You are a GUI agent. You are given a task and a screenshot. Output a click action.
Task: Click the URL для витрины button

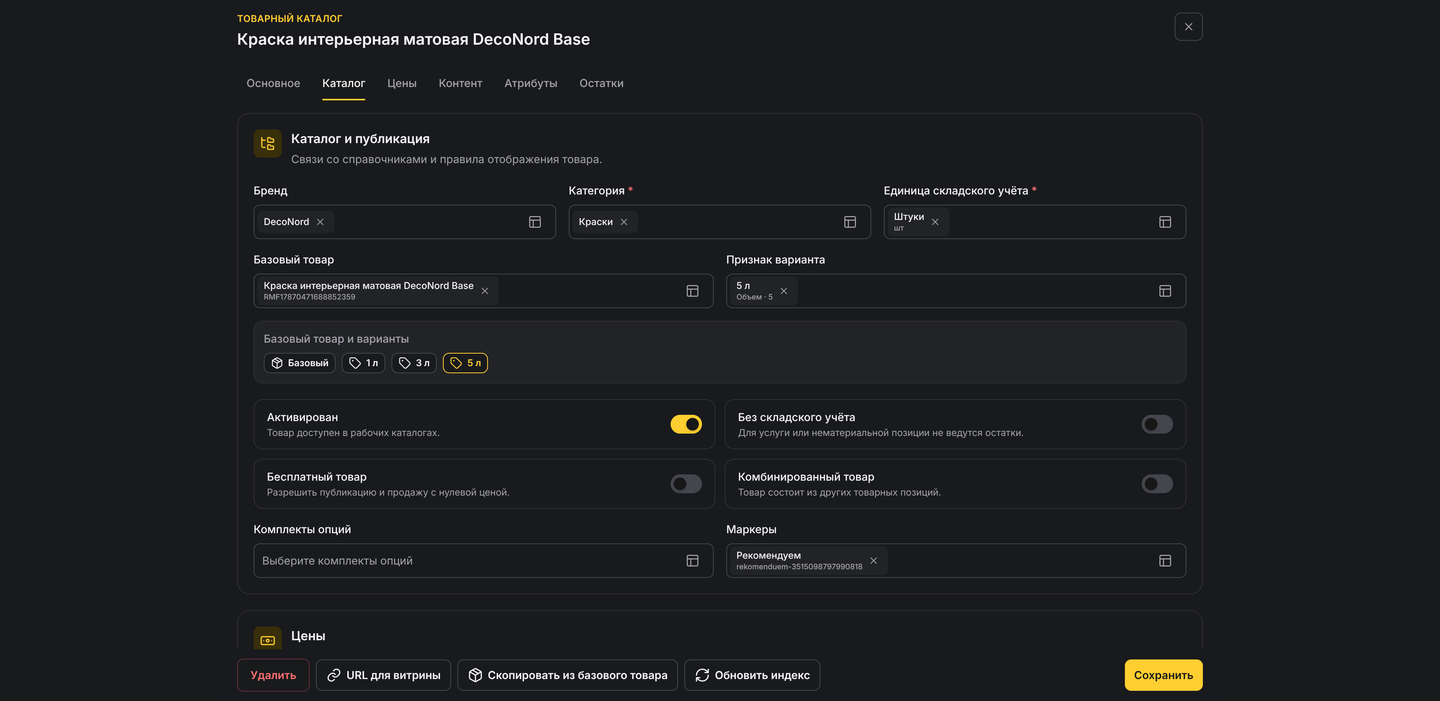click(x=384, y=675)
